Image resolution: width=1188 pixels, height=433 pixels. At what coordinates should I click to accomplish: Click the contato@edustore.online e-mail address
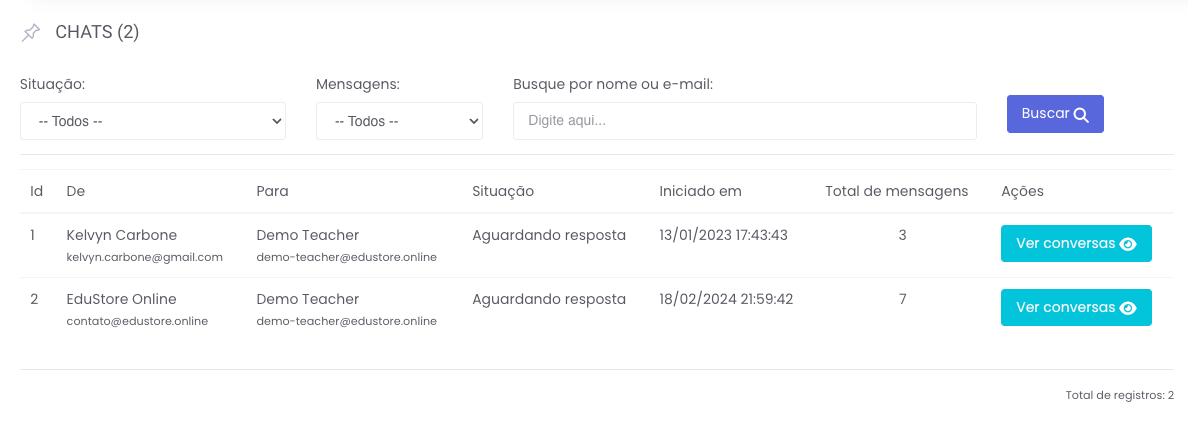[x=137, y=321]
